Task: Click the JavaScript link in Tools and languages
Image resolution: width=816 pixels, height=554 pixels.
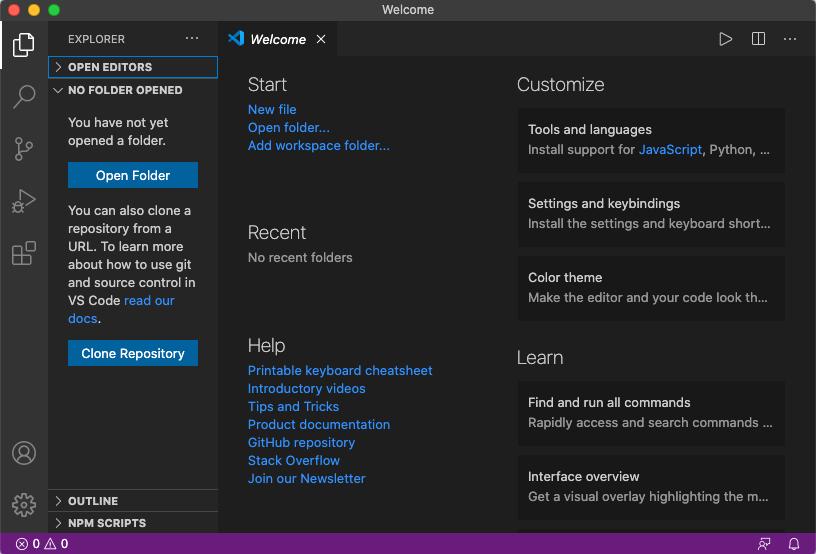Action: tap(670, 150)
